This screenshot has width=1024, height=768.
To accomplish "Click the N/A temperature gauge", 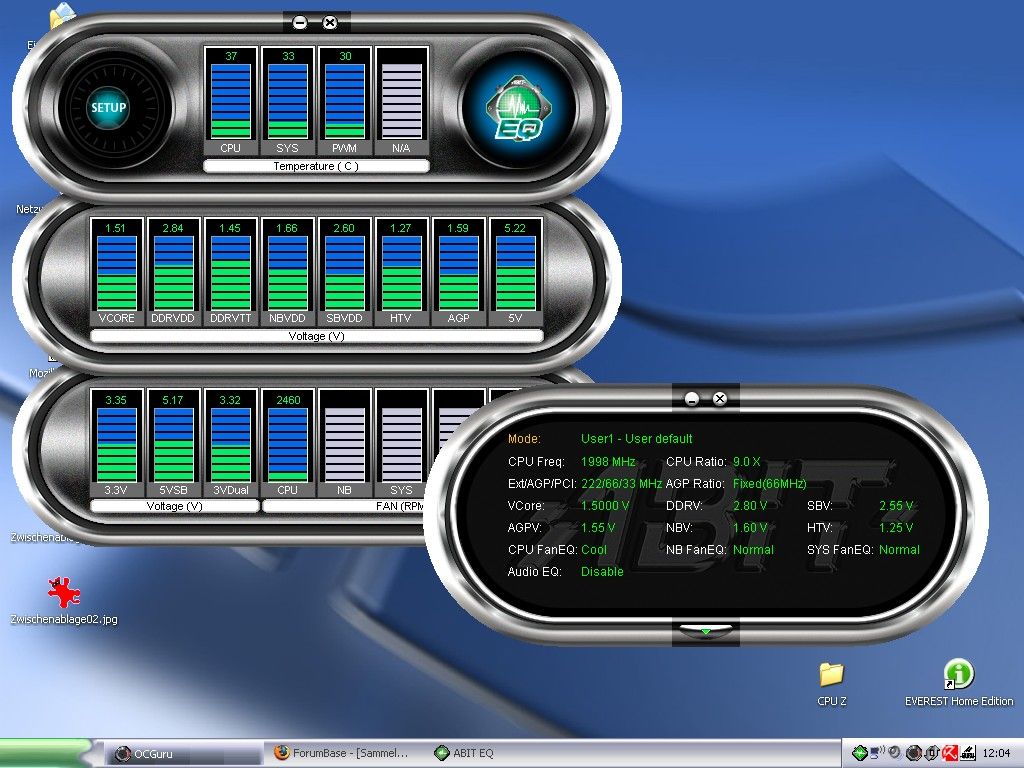I will click(402, 101).
